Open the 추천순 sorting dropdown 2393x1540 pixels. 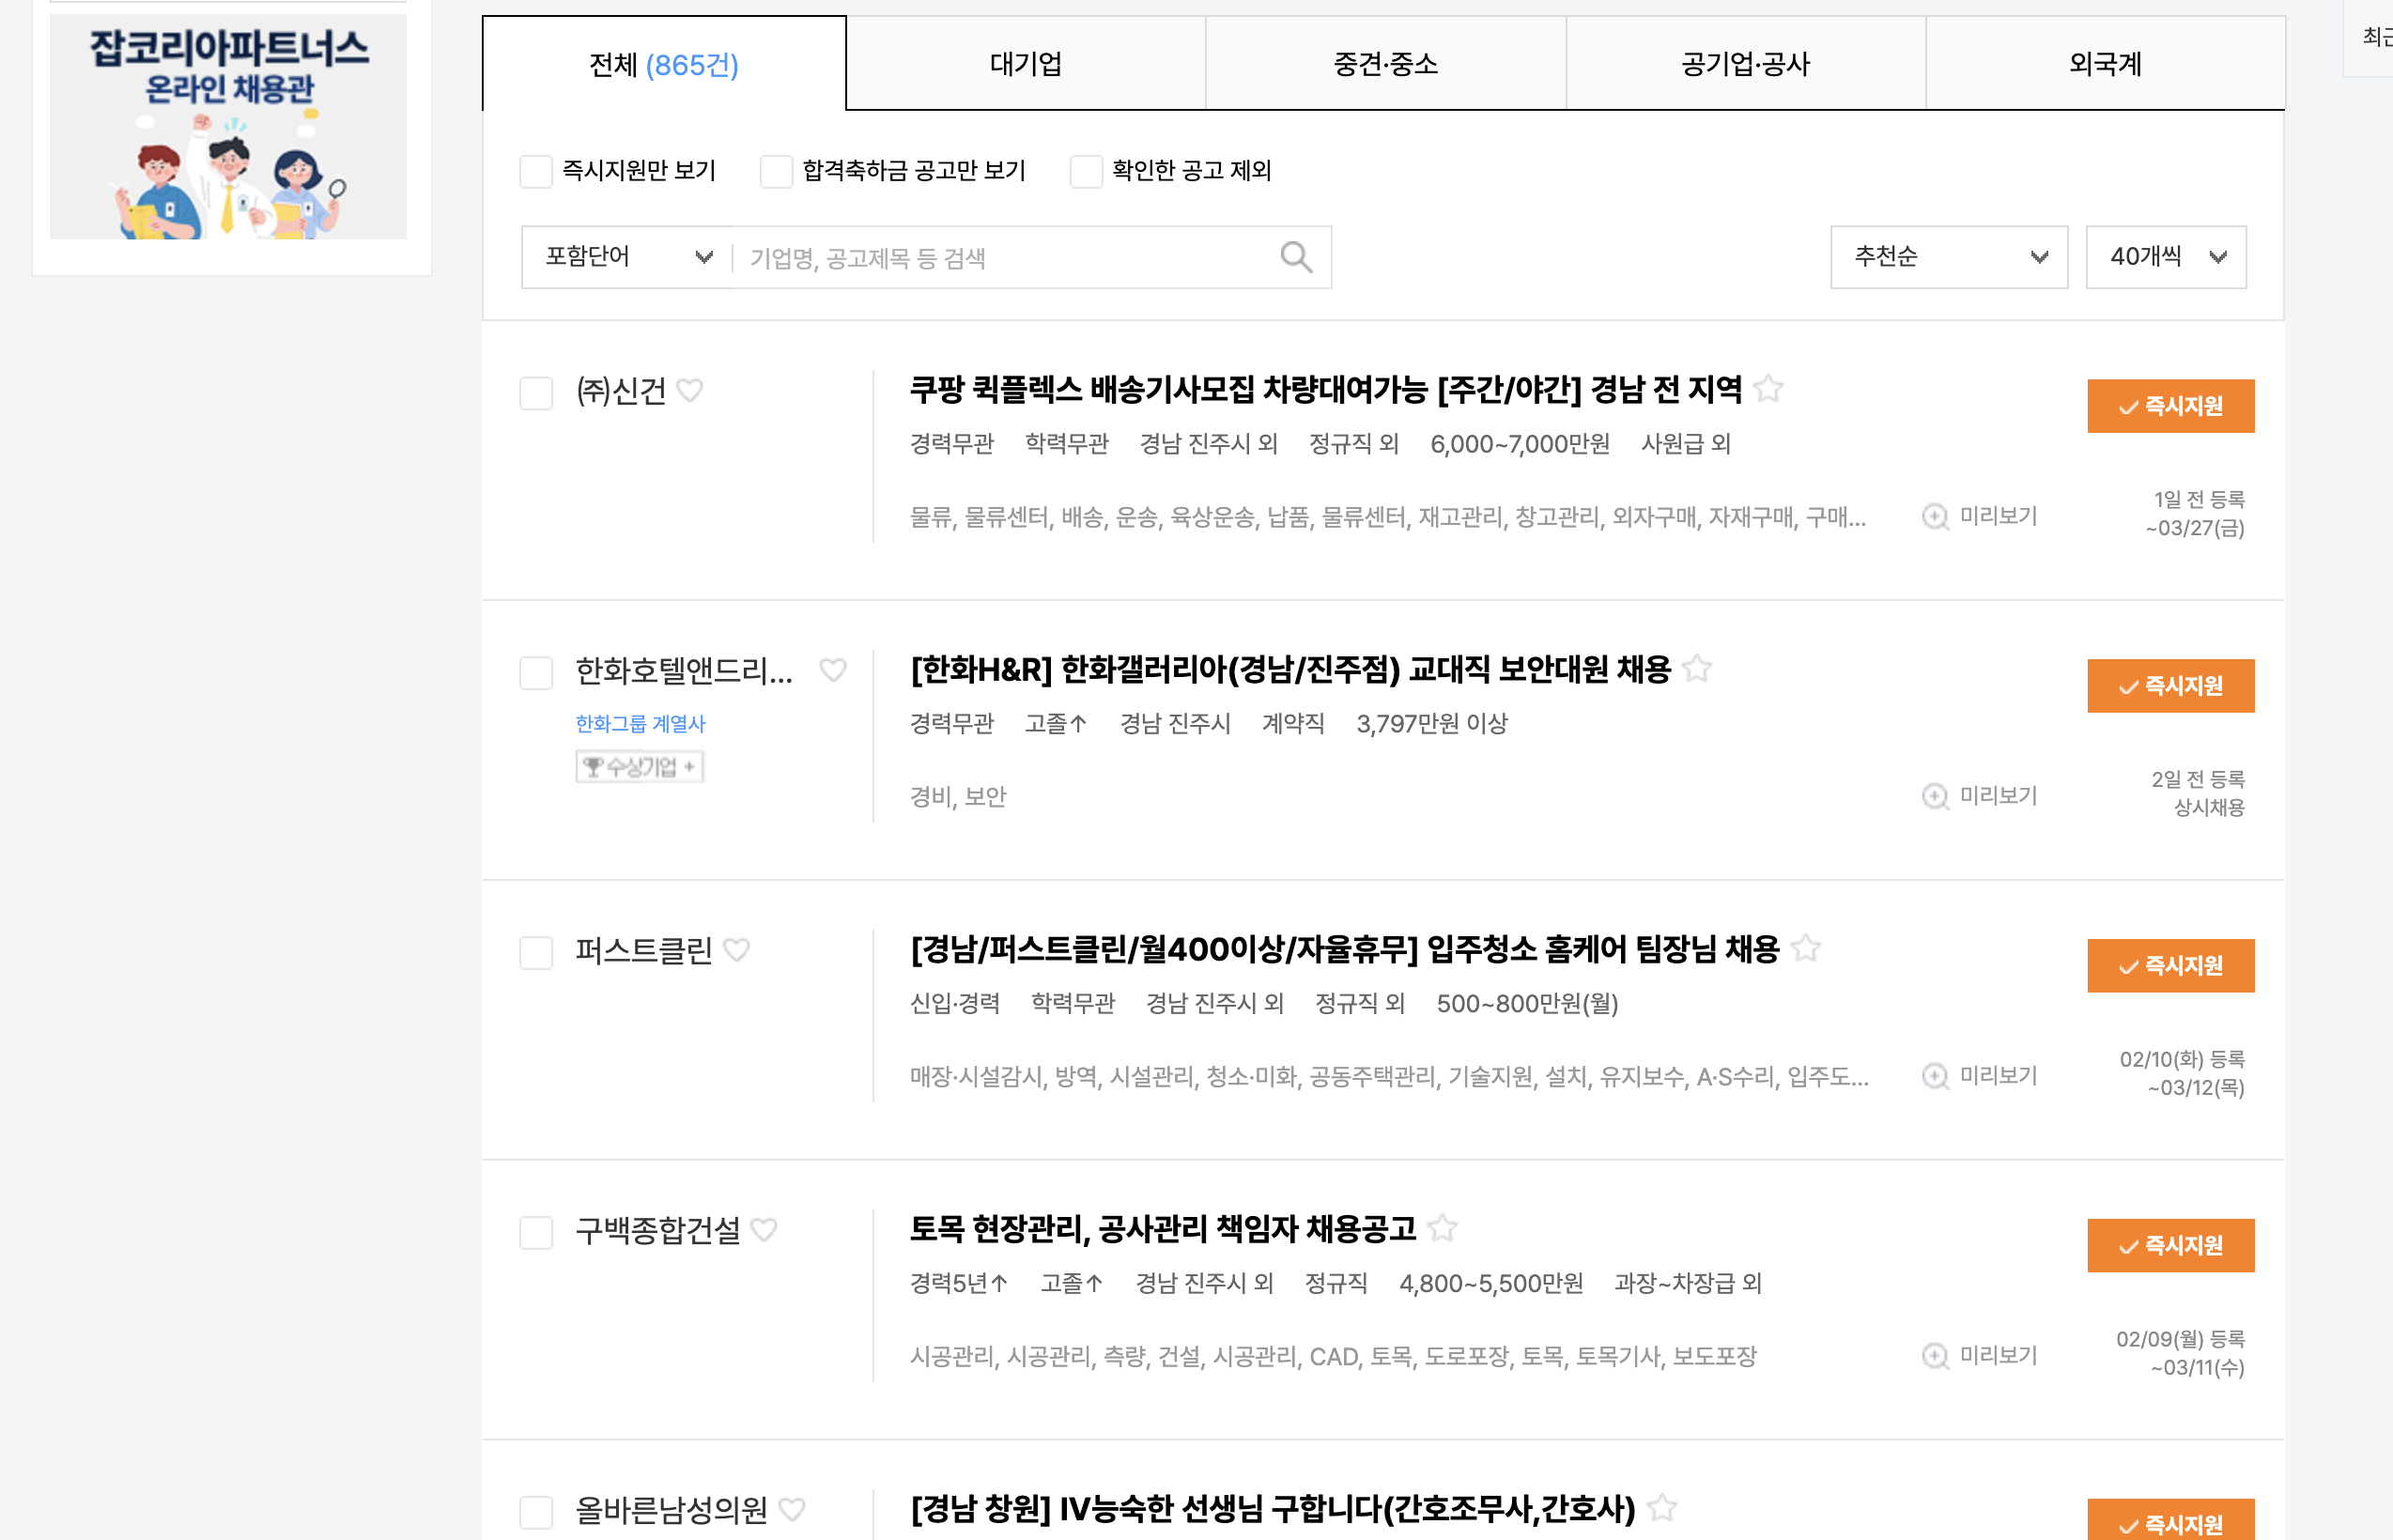pyautogui.click(x=1948, y=257)
